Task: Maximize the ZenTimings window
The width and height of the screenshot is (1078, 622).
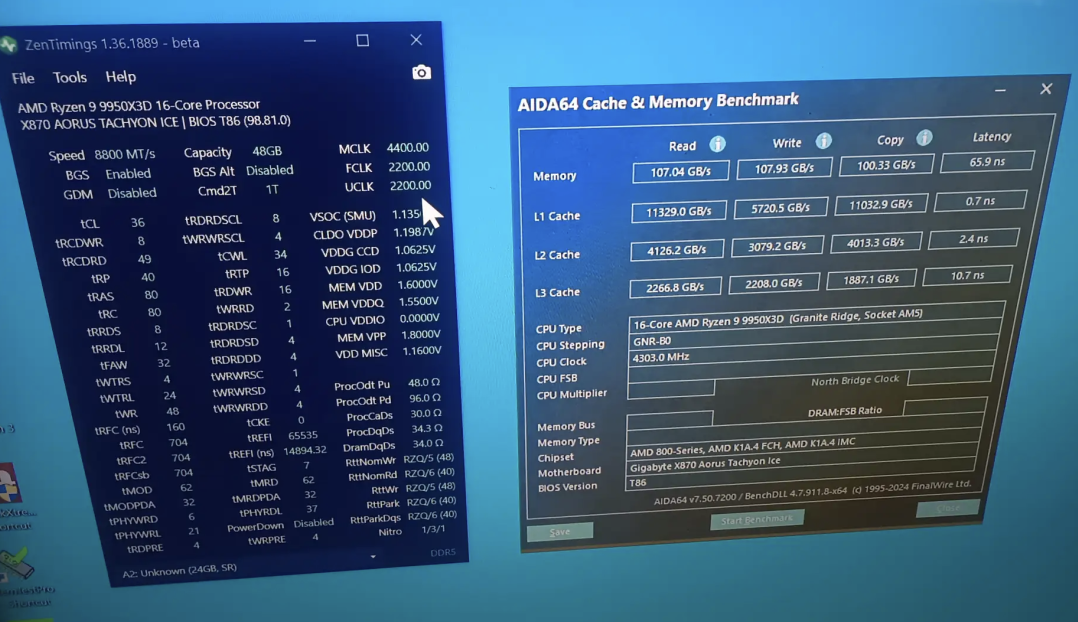Action: click(362, 41)
